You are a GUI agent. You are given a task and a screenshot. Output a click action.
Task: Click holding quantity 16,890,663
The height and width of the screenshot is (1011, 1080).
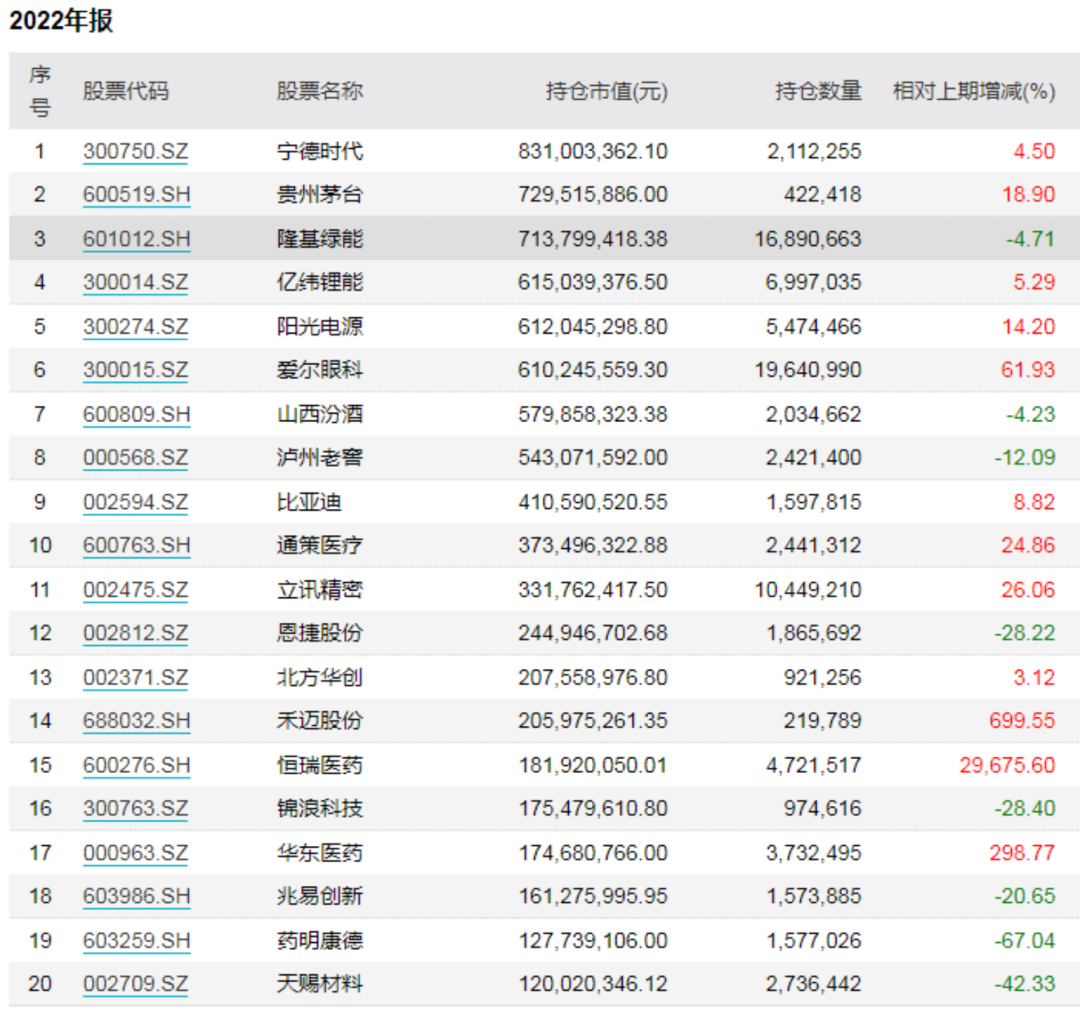coord(807,239)
